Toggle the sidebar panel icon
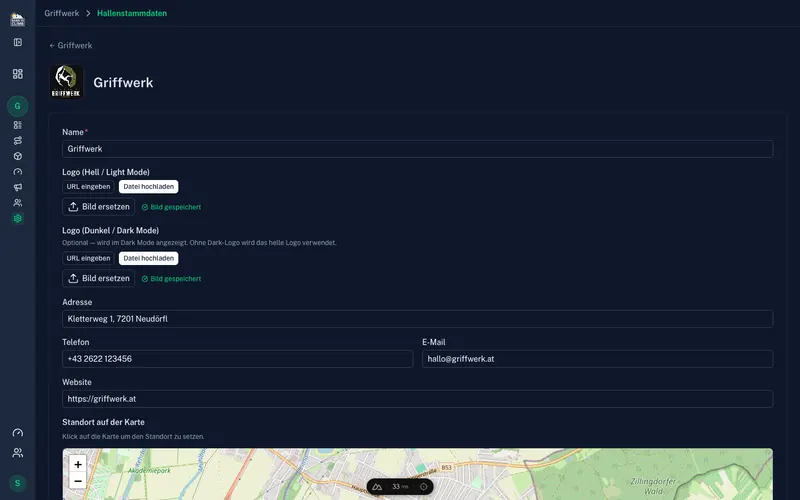Image resolution: width=800 pixels, height=500 pixels. 18,42
